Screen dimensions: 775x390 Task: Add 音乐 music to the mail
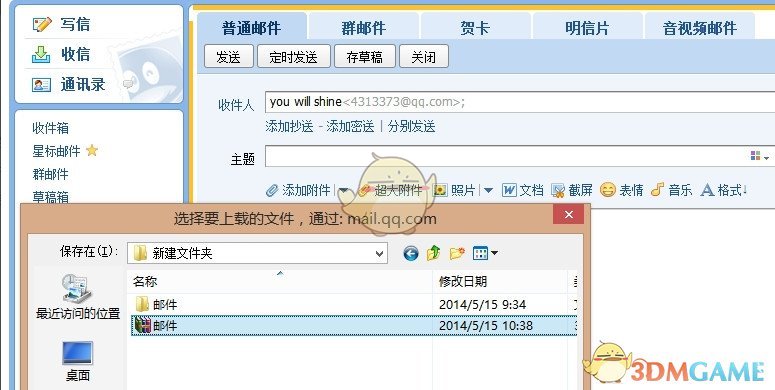pyautogui.click(x=671, y=190)
